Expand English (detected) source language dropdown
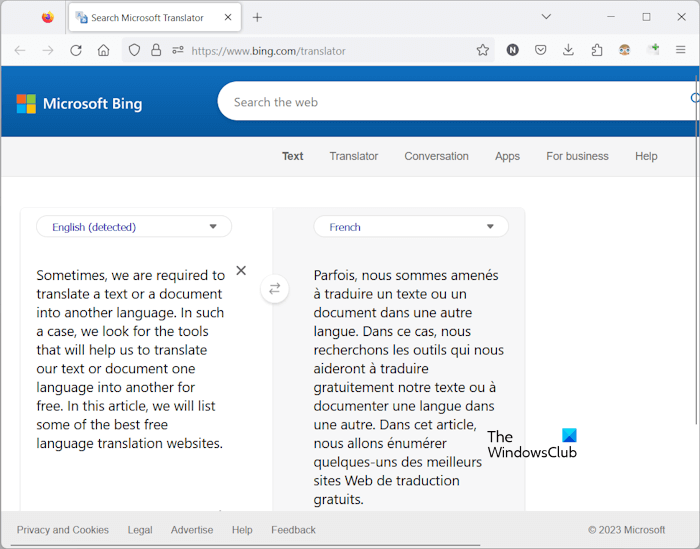The height and width of the screenshot is (549, 700). pos(134,227)
